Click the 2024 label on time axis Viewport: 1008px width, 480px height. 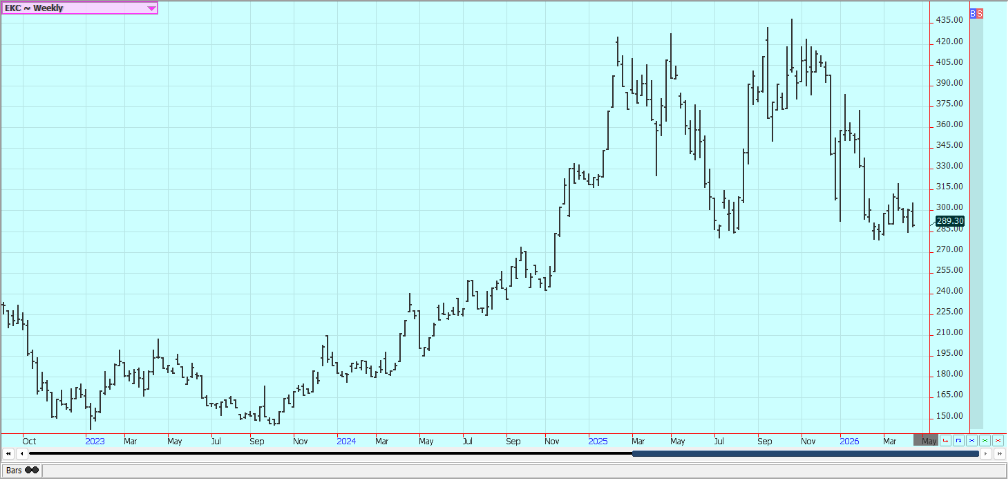[346, 440]
